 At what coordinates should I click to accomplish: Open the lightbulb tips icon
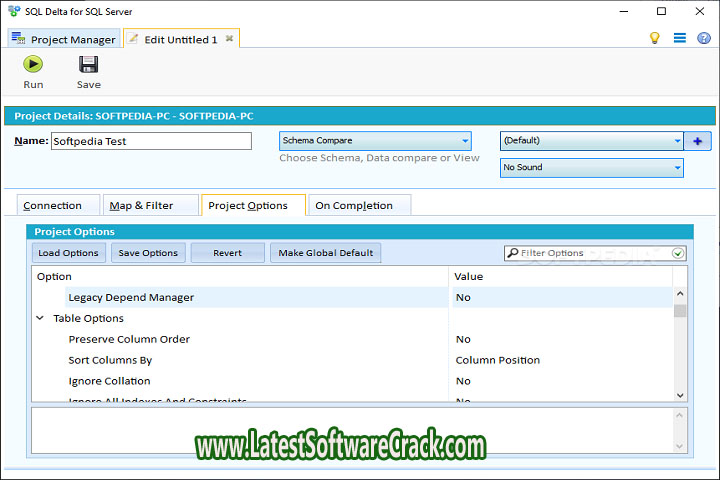[x=655, y=38]
